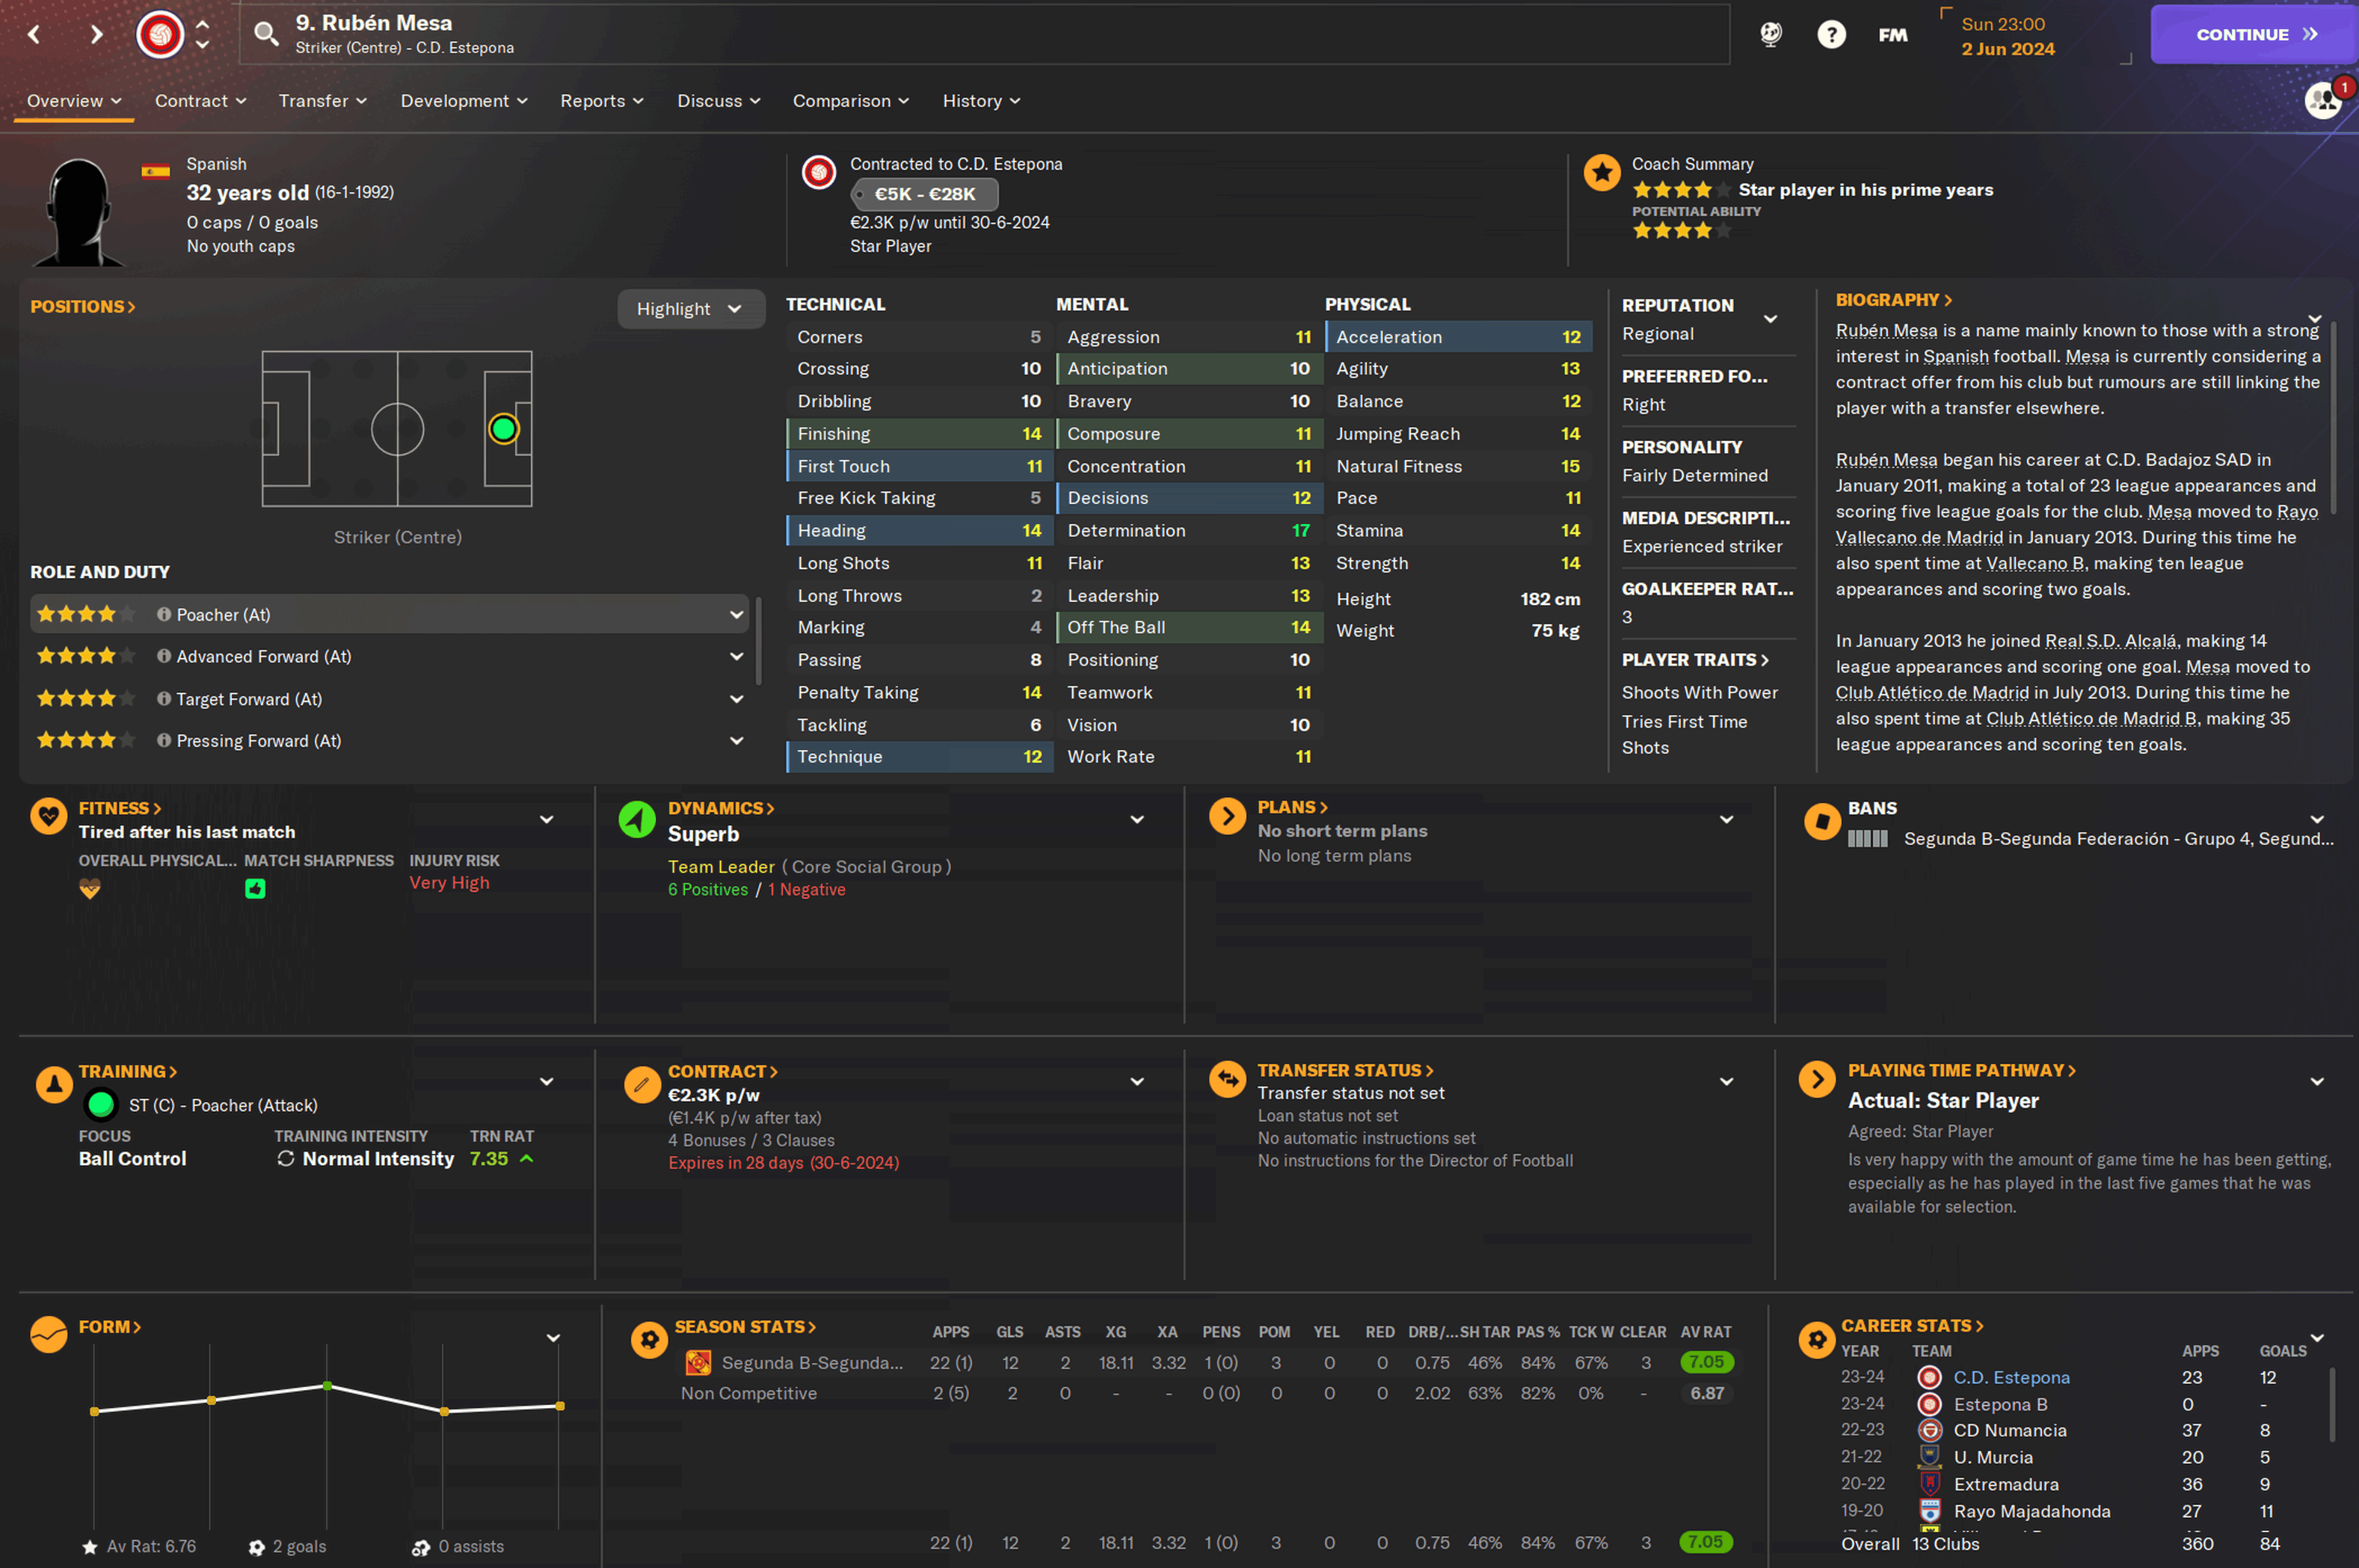
Task: Open the Positions section link
Action: click(83, 307)
